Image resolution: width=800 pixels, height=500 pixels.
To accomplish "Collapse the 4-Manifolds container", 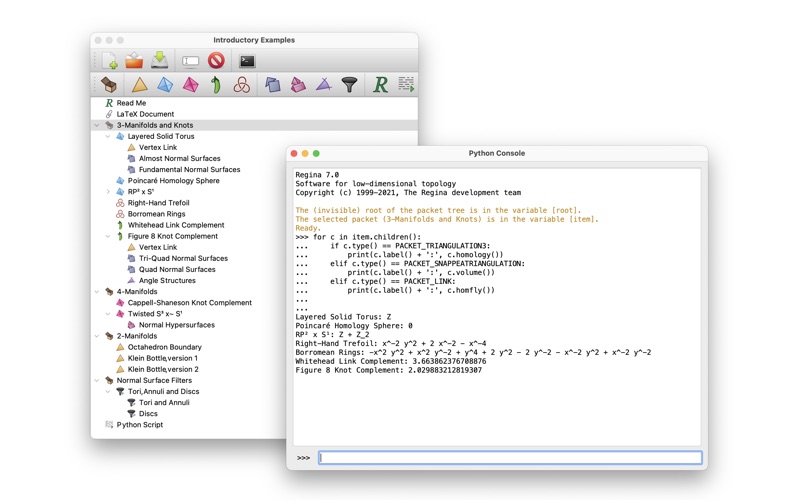I will (97, 292).
